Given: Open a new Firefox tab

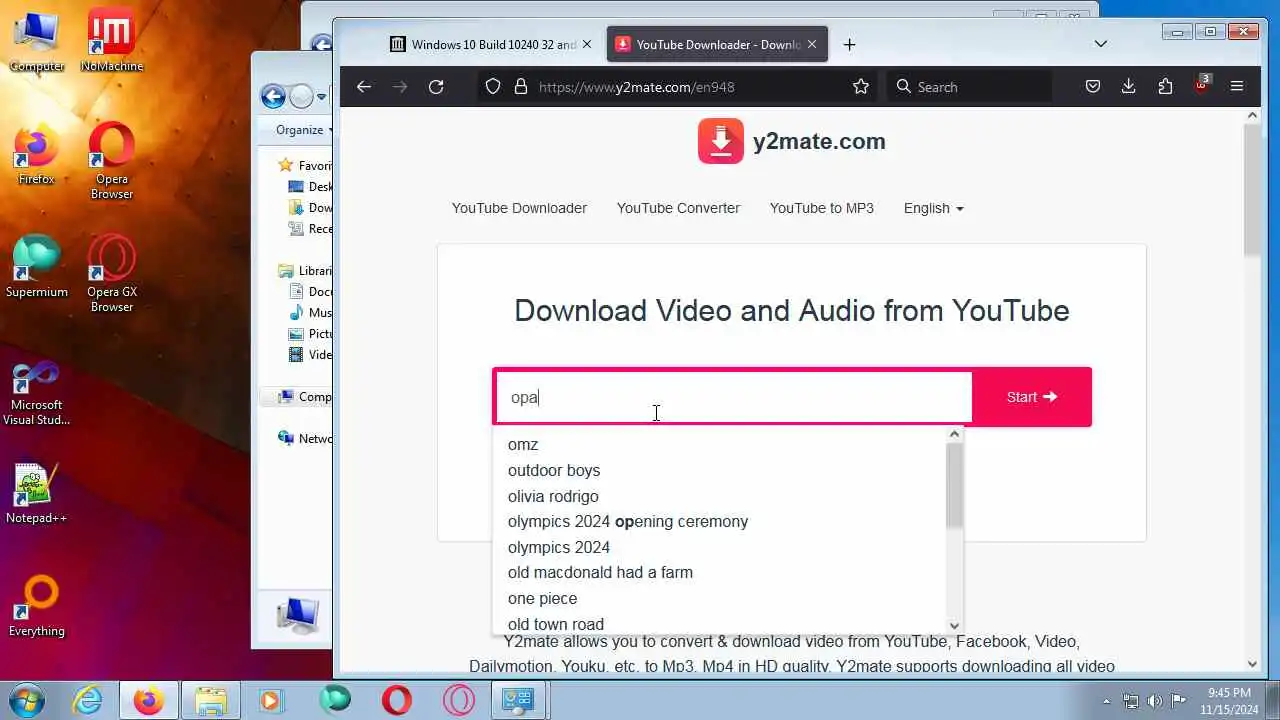Looking at the screenshot, I should pyautogui.click(x=849, y=44).
